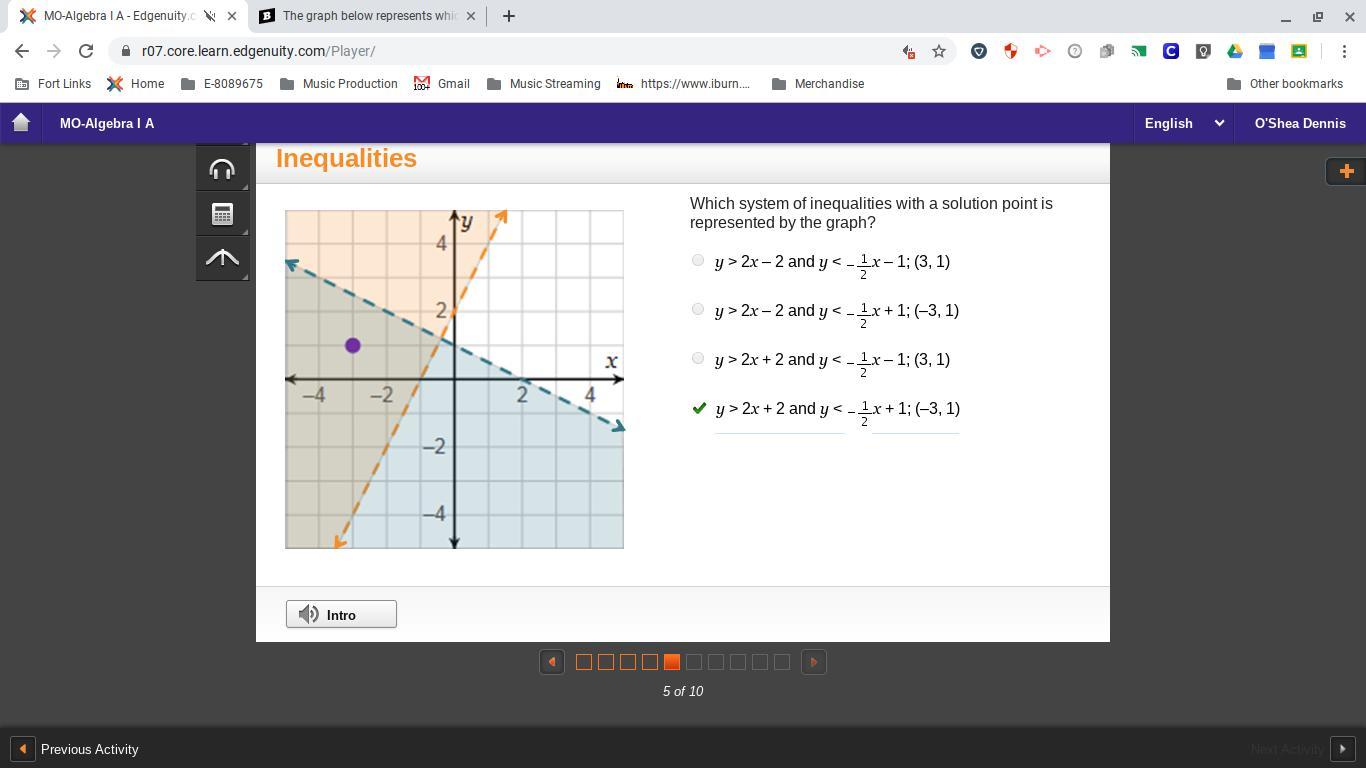The image size is (1366, 768).
Task: Click the blue C extension icon
Action: pyautogui.click(x=1171, y=51)
